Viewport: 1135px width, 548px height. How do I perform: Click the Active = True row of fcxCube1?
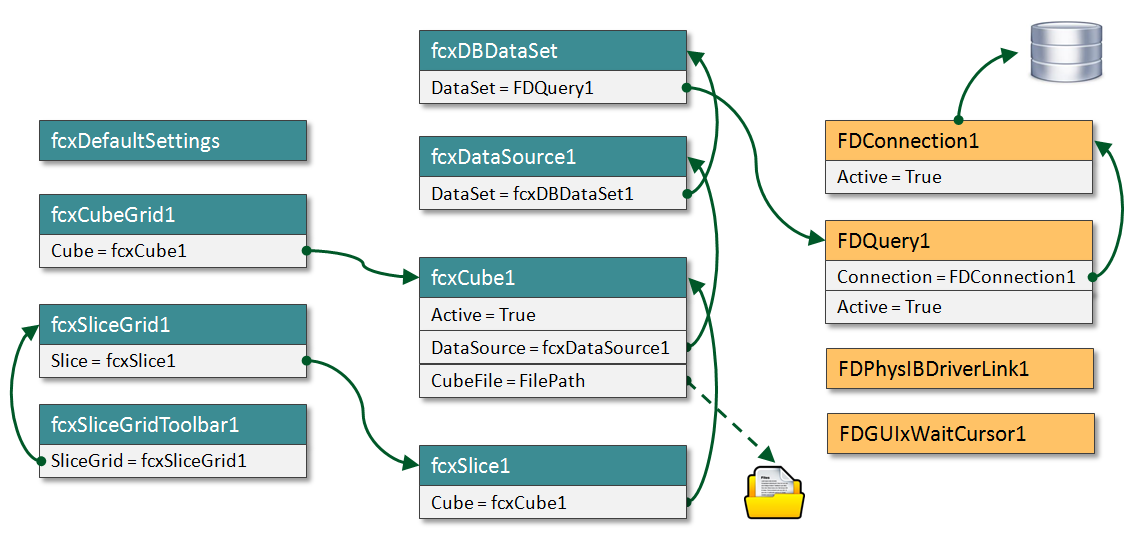coord(553,313)
